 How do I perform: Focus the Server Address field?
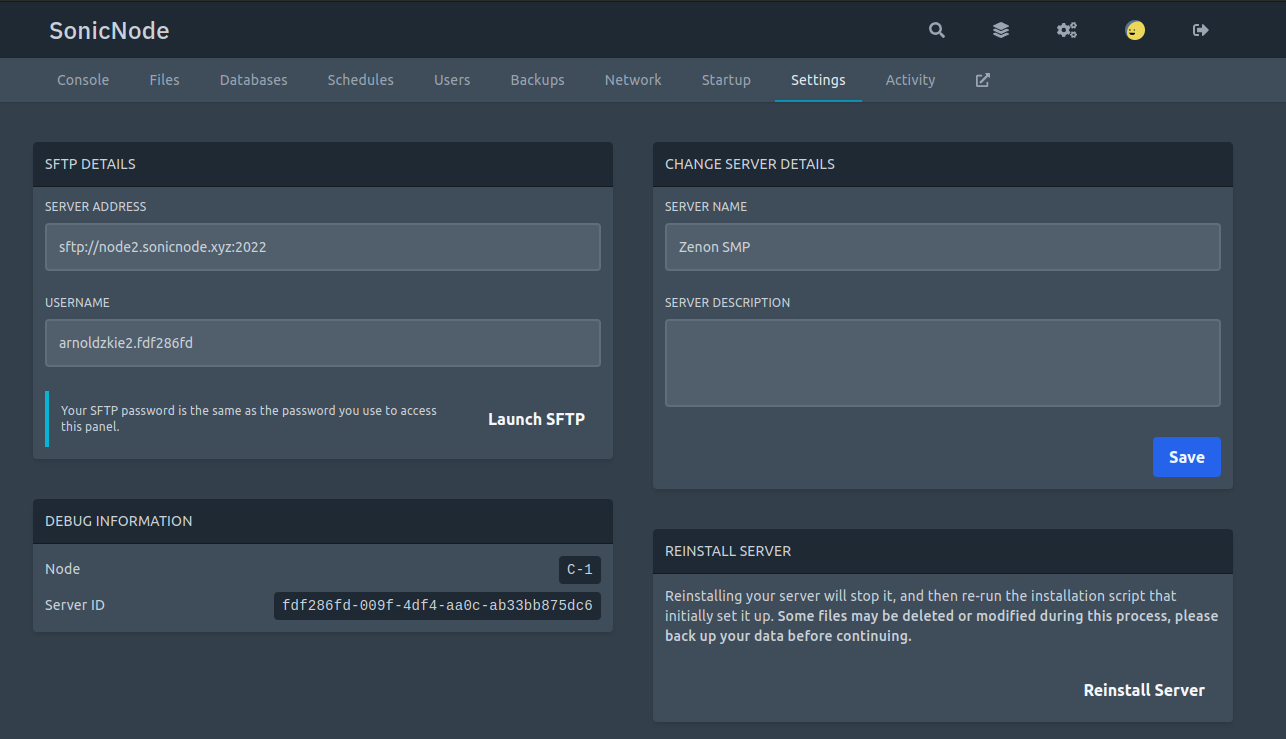coord(323,247)
